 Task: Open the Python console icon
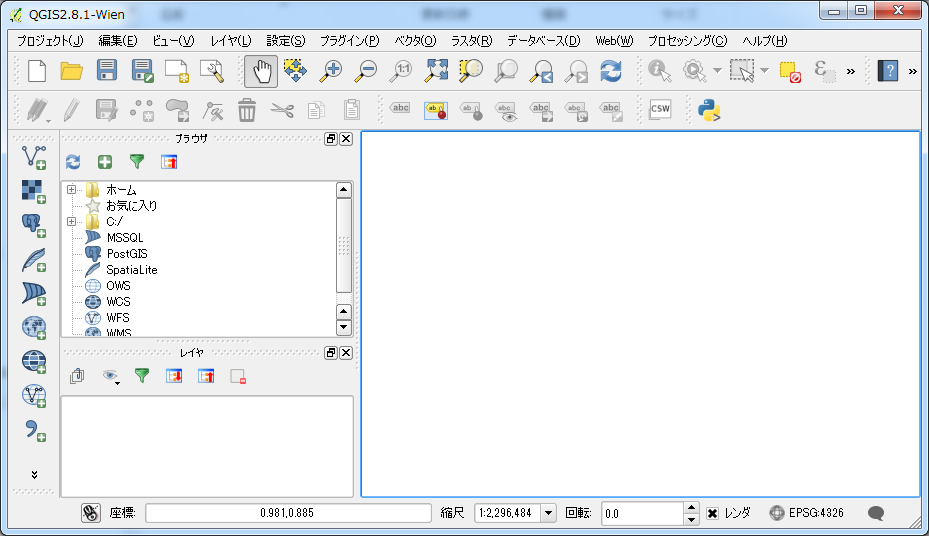(710, 110)
